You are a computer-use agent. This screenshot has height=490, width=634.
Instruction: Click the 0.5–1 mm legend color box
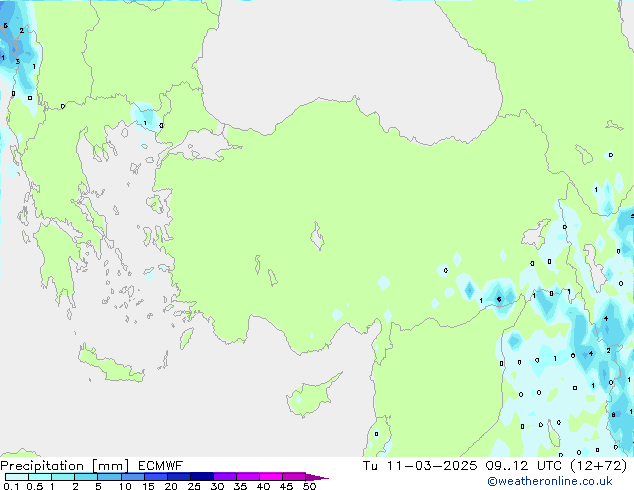coord(40,477)
